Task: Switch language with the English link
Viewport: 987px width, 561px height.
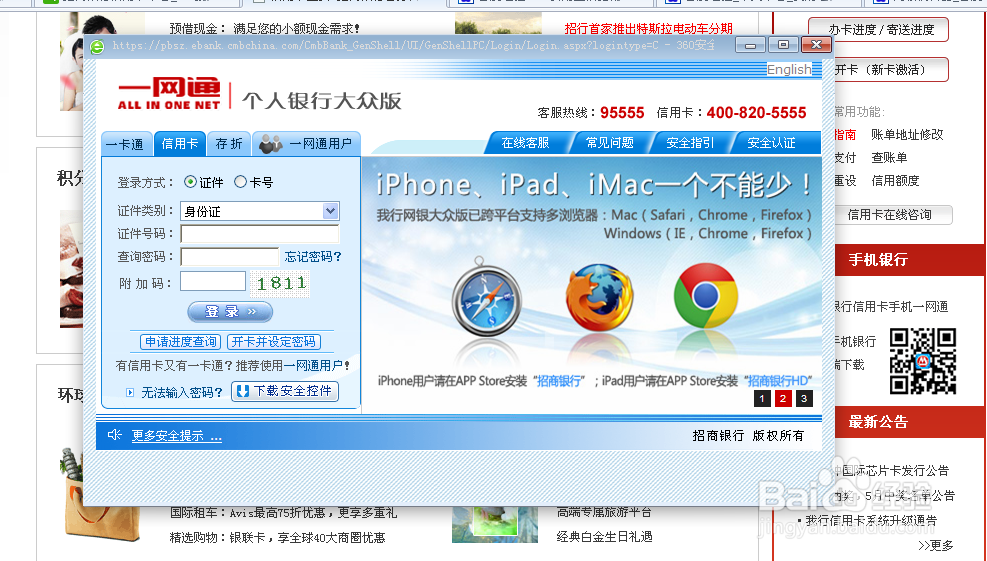Action: pyautogui.click(x=789, y=69)
